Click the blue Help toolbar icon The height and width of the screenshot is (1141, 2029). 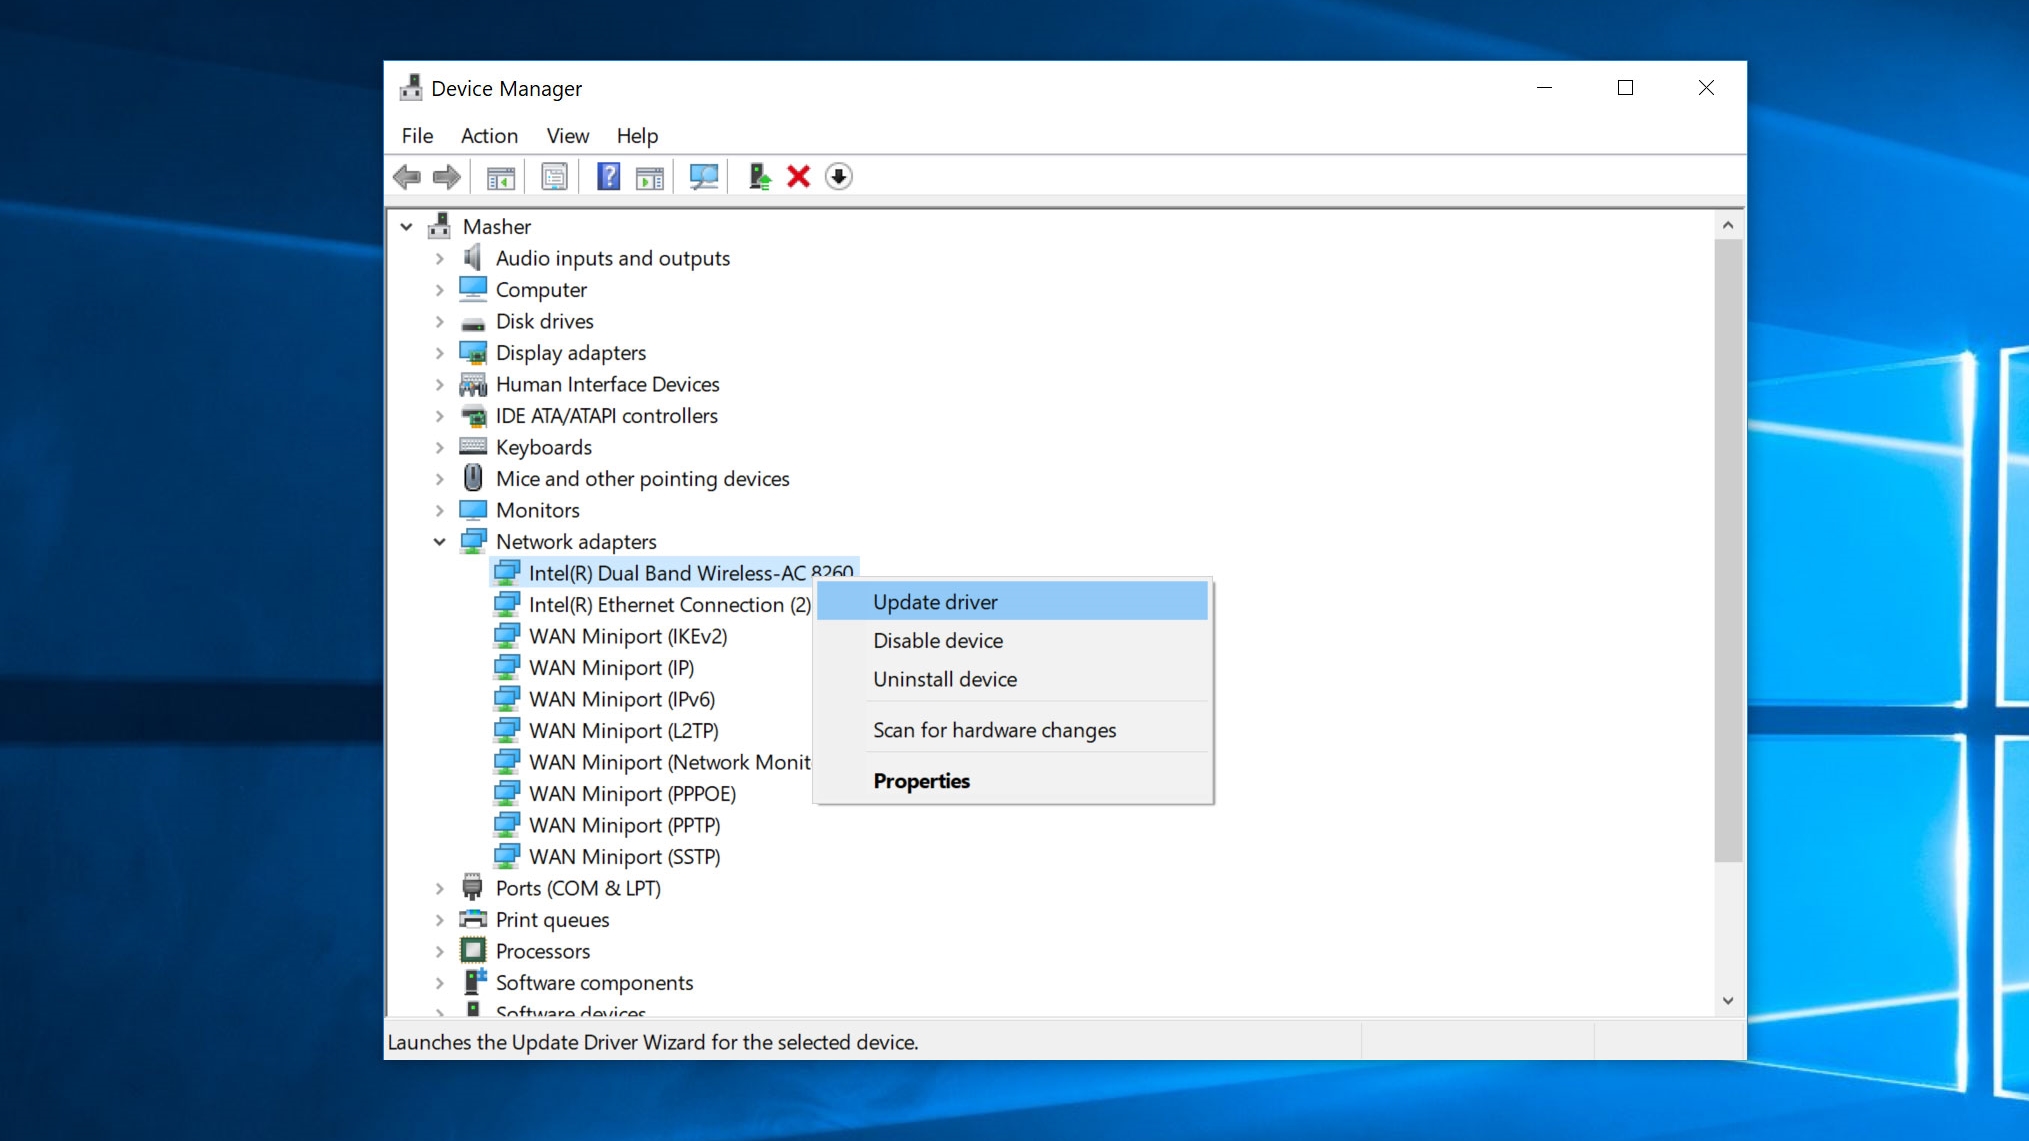click(608, 177)
